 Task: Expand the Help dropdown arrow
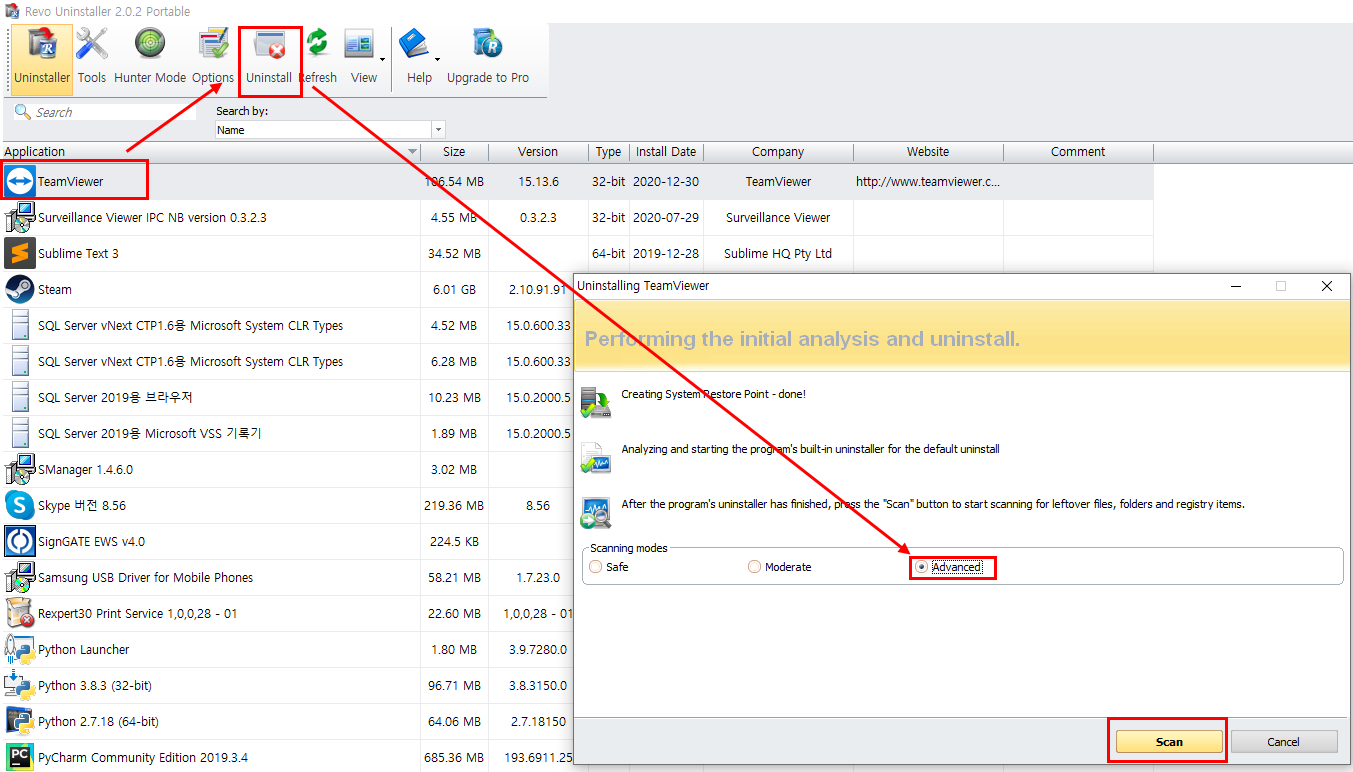pyautogui.click(x=437, y=60)
